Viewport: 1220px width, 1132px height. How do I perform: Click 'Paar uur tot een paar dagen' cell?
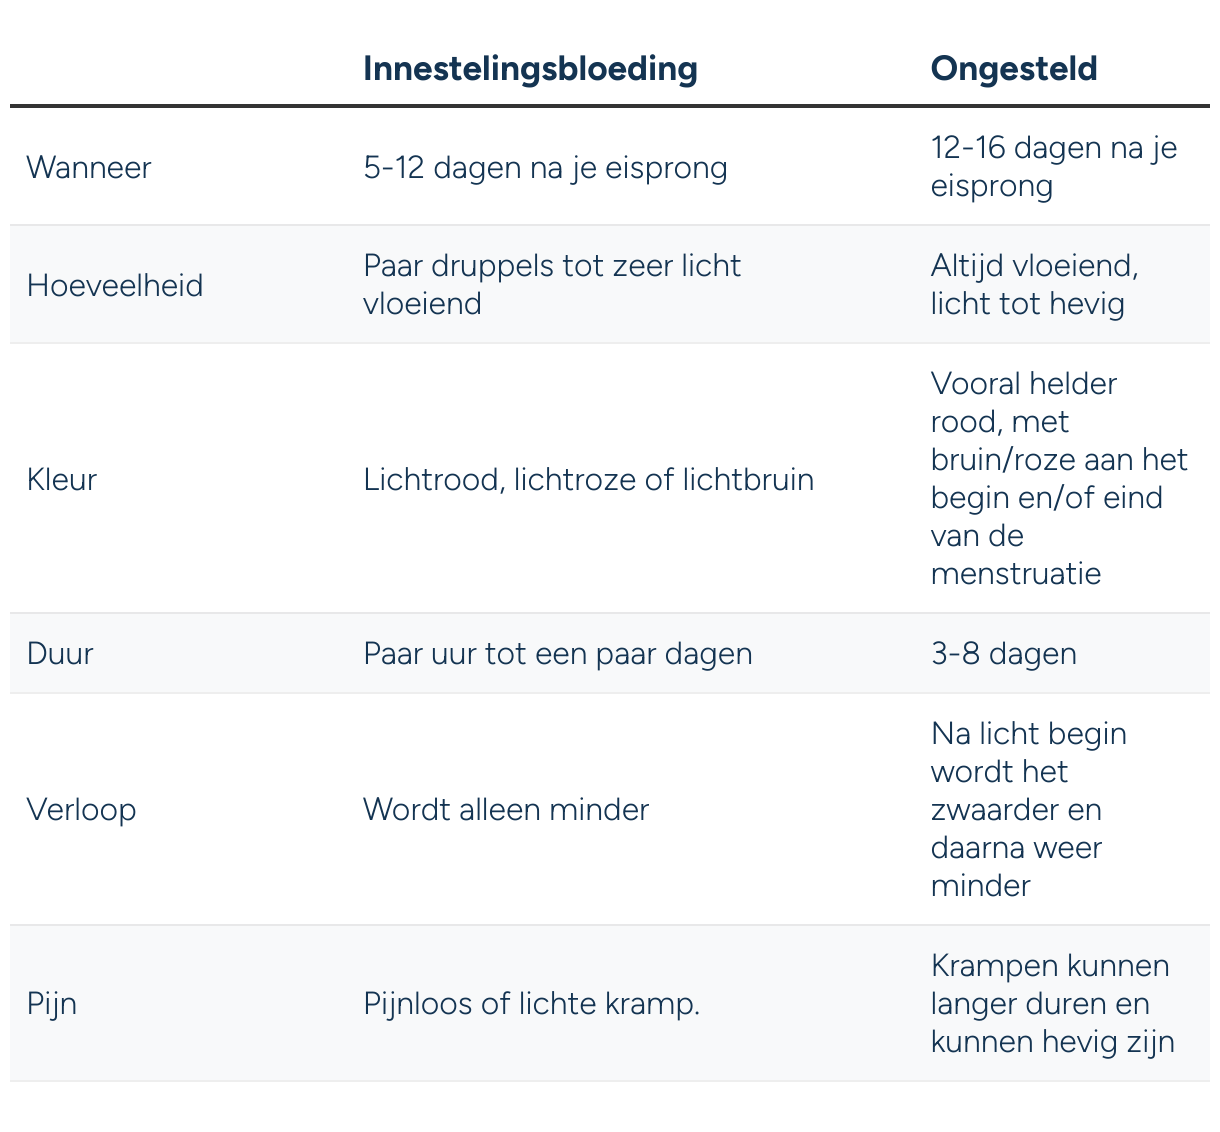[x=557, y=654]
